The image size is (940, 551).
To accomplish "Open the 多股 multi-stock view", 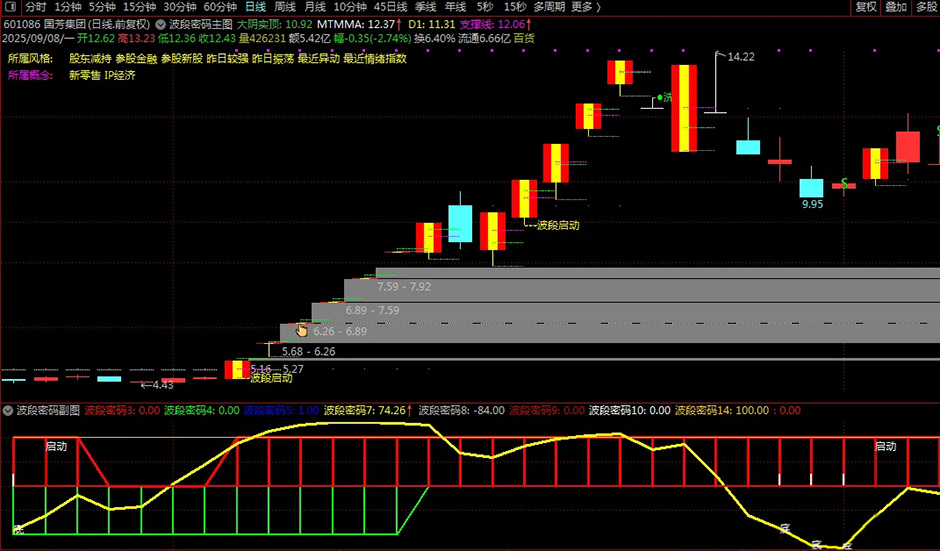I will click(x=926, y=6).
